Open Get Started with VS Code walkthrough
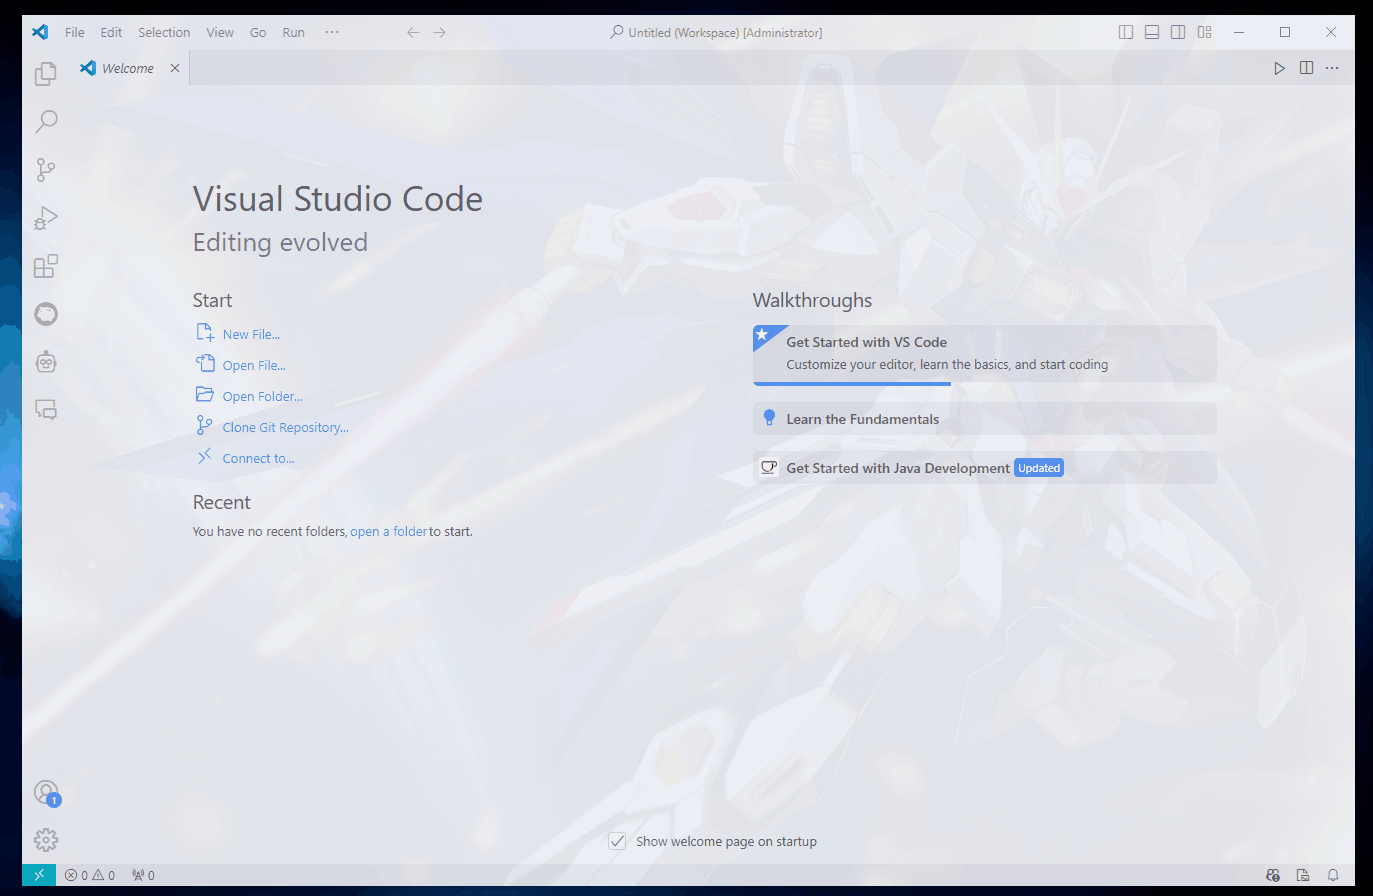1373x896 pixels. (x=985, y=354)
